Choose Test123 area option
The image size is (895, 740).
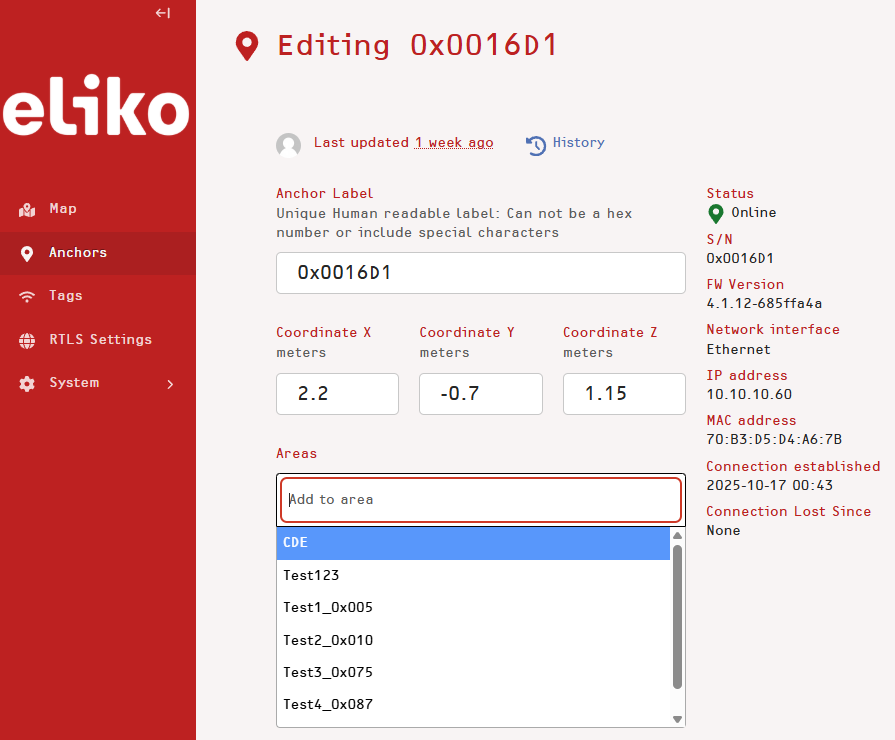pyautogui.click(x=472, y=575)
